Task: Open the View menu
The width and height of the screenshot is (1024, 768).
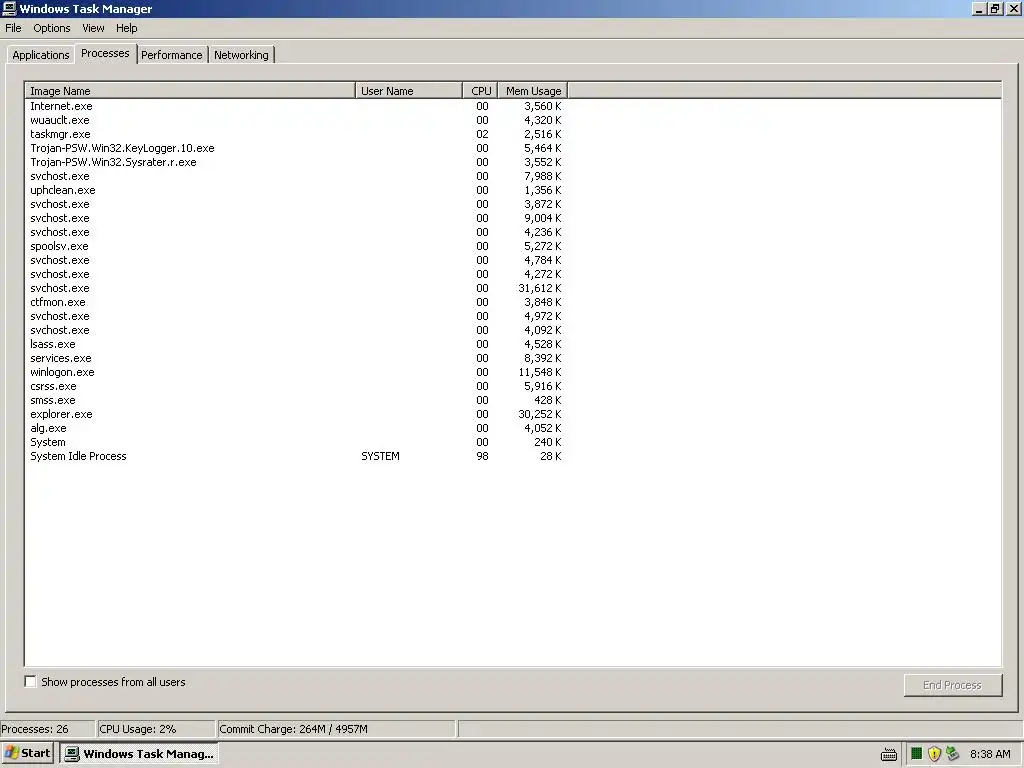Action: (93, 28)
